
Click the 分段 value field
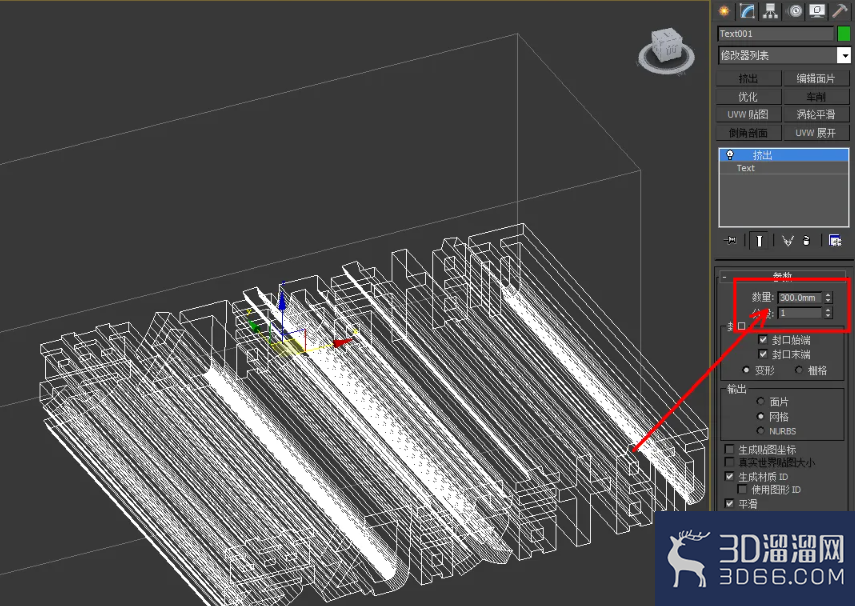point(800,313)
